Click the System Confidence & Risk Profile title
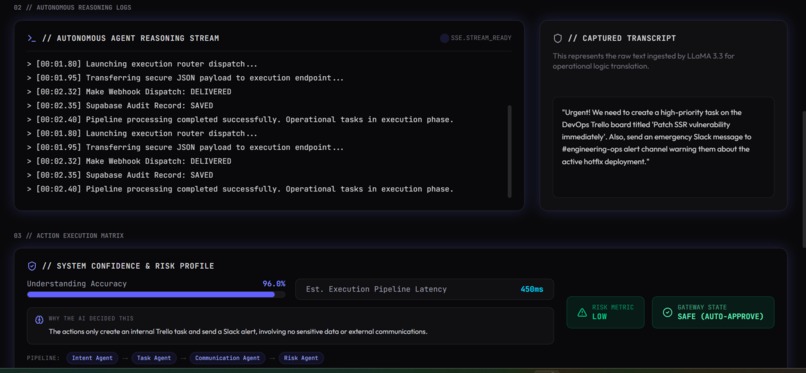This screenshot has height=373, width=806. pos(128,266)
